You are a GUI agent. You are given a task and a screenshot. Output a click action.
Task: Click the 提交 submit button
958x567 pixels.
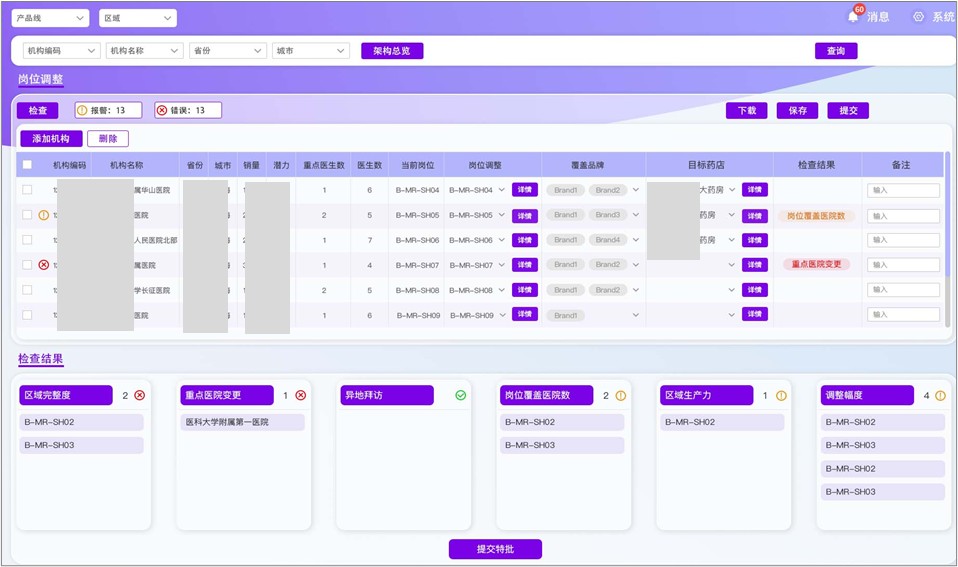click(x=848, y=111)
